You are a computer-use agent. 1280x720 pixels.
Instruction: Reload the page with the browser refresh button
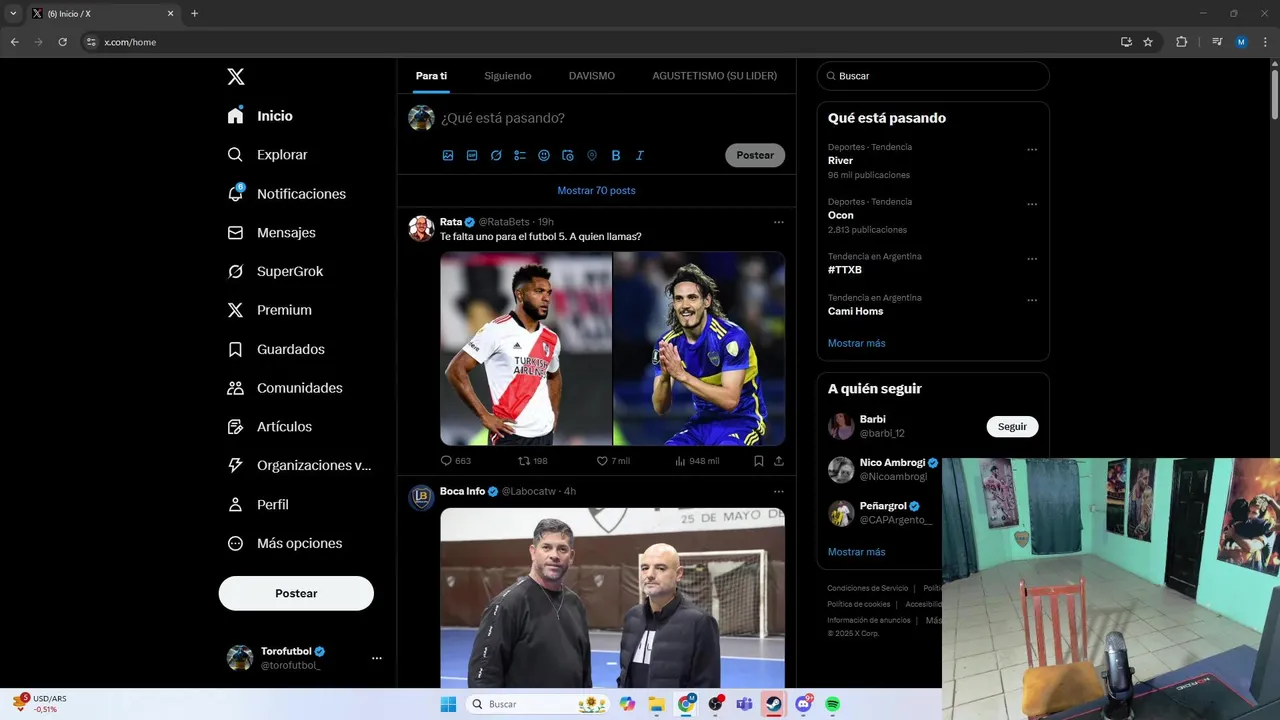pyautogui.click(x=62, y=42)
